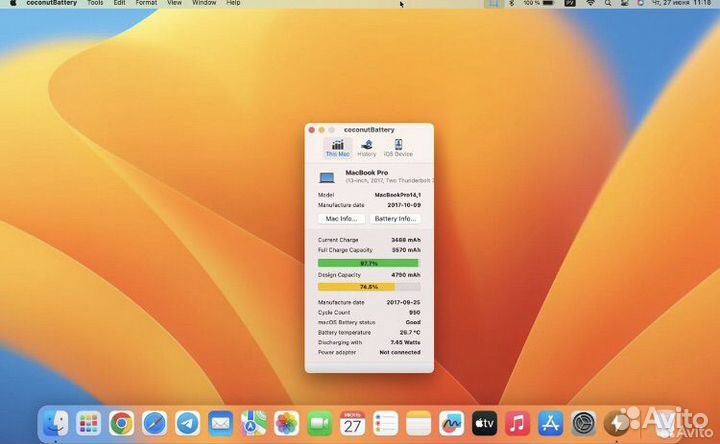Open Telegram from the Dock
Image resolution: width=720 pixels, height=444 pixels.
click(x=188, y=423)
